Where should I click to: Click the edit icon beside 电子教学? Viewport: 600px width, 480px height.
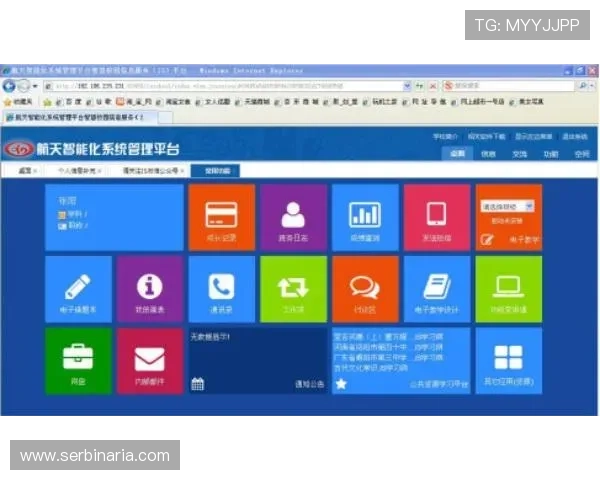pos(487,240)
